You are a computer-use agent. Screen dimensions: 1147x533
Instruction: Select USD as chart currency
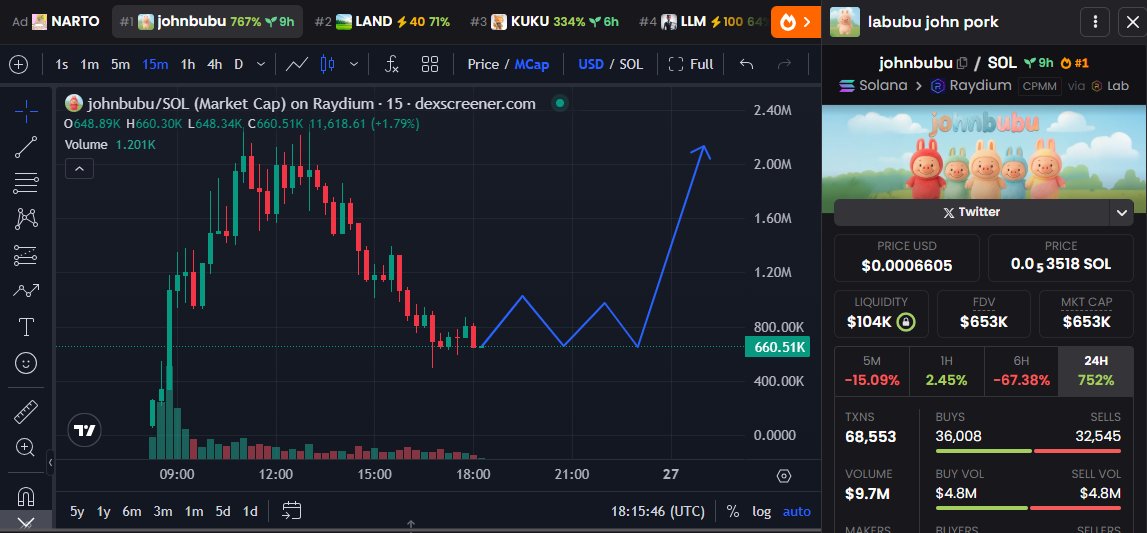pos(591,64)
